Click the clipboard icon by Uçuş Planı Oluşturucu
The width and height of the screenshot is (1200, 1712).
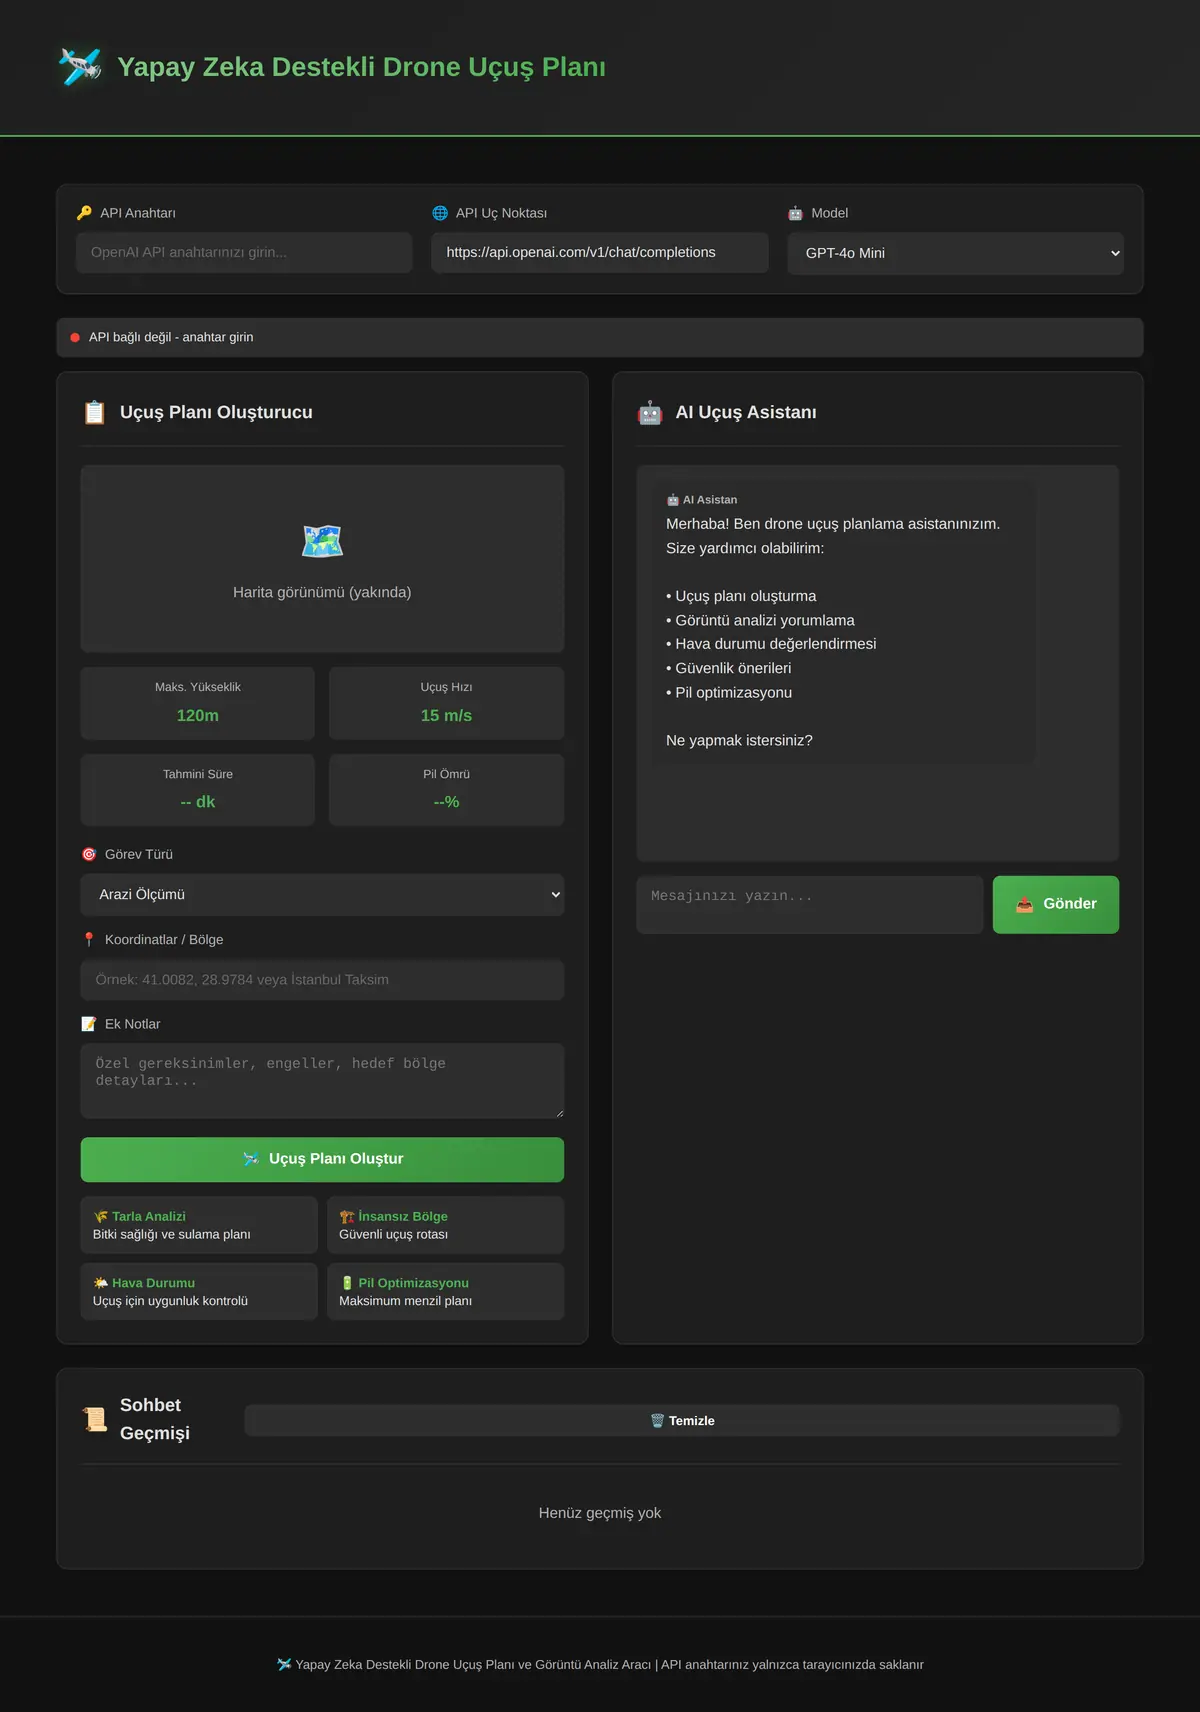click(95, 412)
